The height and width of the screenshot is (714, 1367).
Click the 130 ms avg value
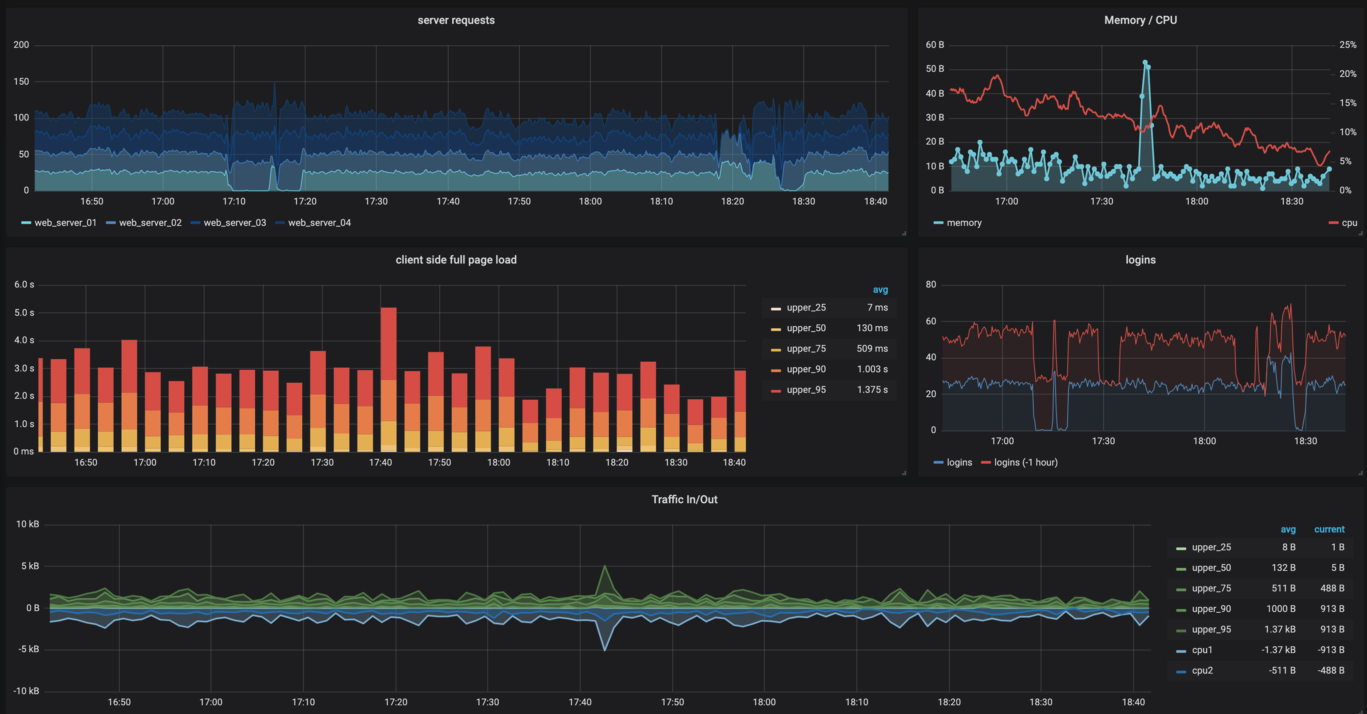872,328
